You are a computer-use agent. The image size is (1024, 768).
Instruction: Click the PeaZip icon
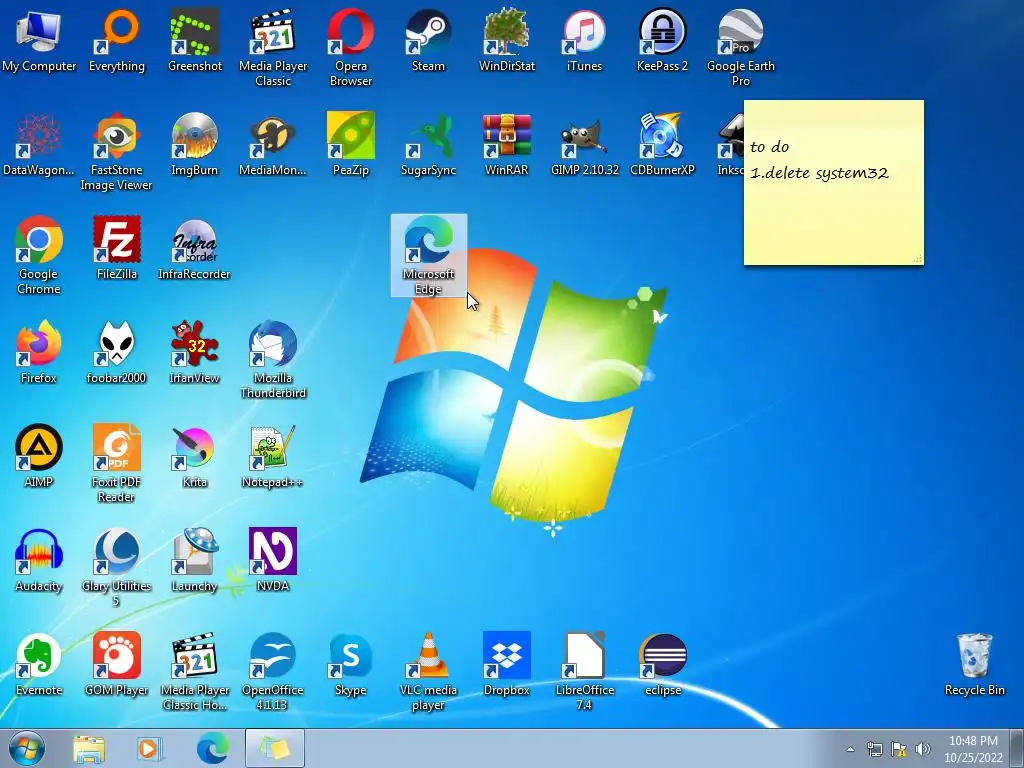[x=351, y=144]
